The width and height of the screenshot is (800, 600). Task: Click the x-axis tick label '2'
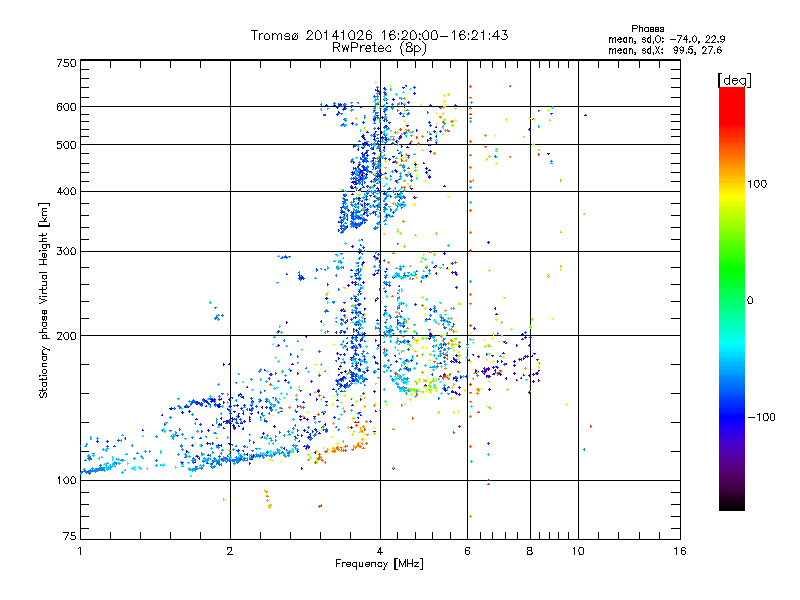coord(230,551)
